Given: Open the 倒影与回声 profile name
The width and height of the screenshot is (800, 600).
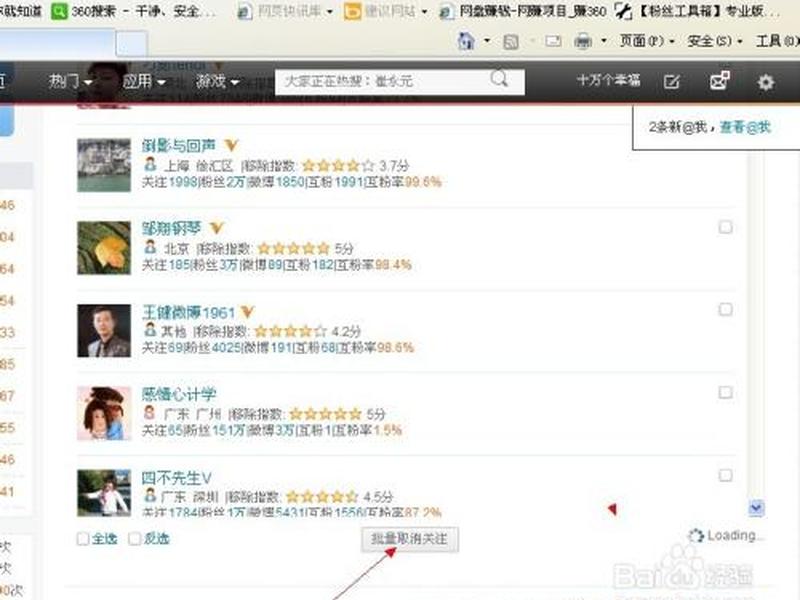Looking at the screenshot, I should [x=179, y=145].
